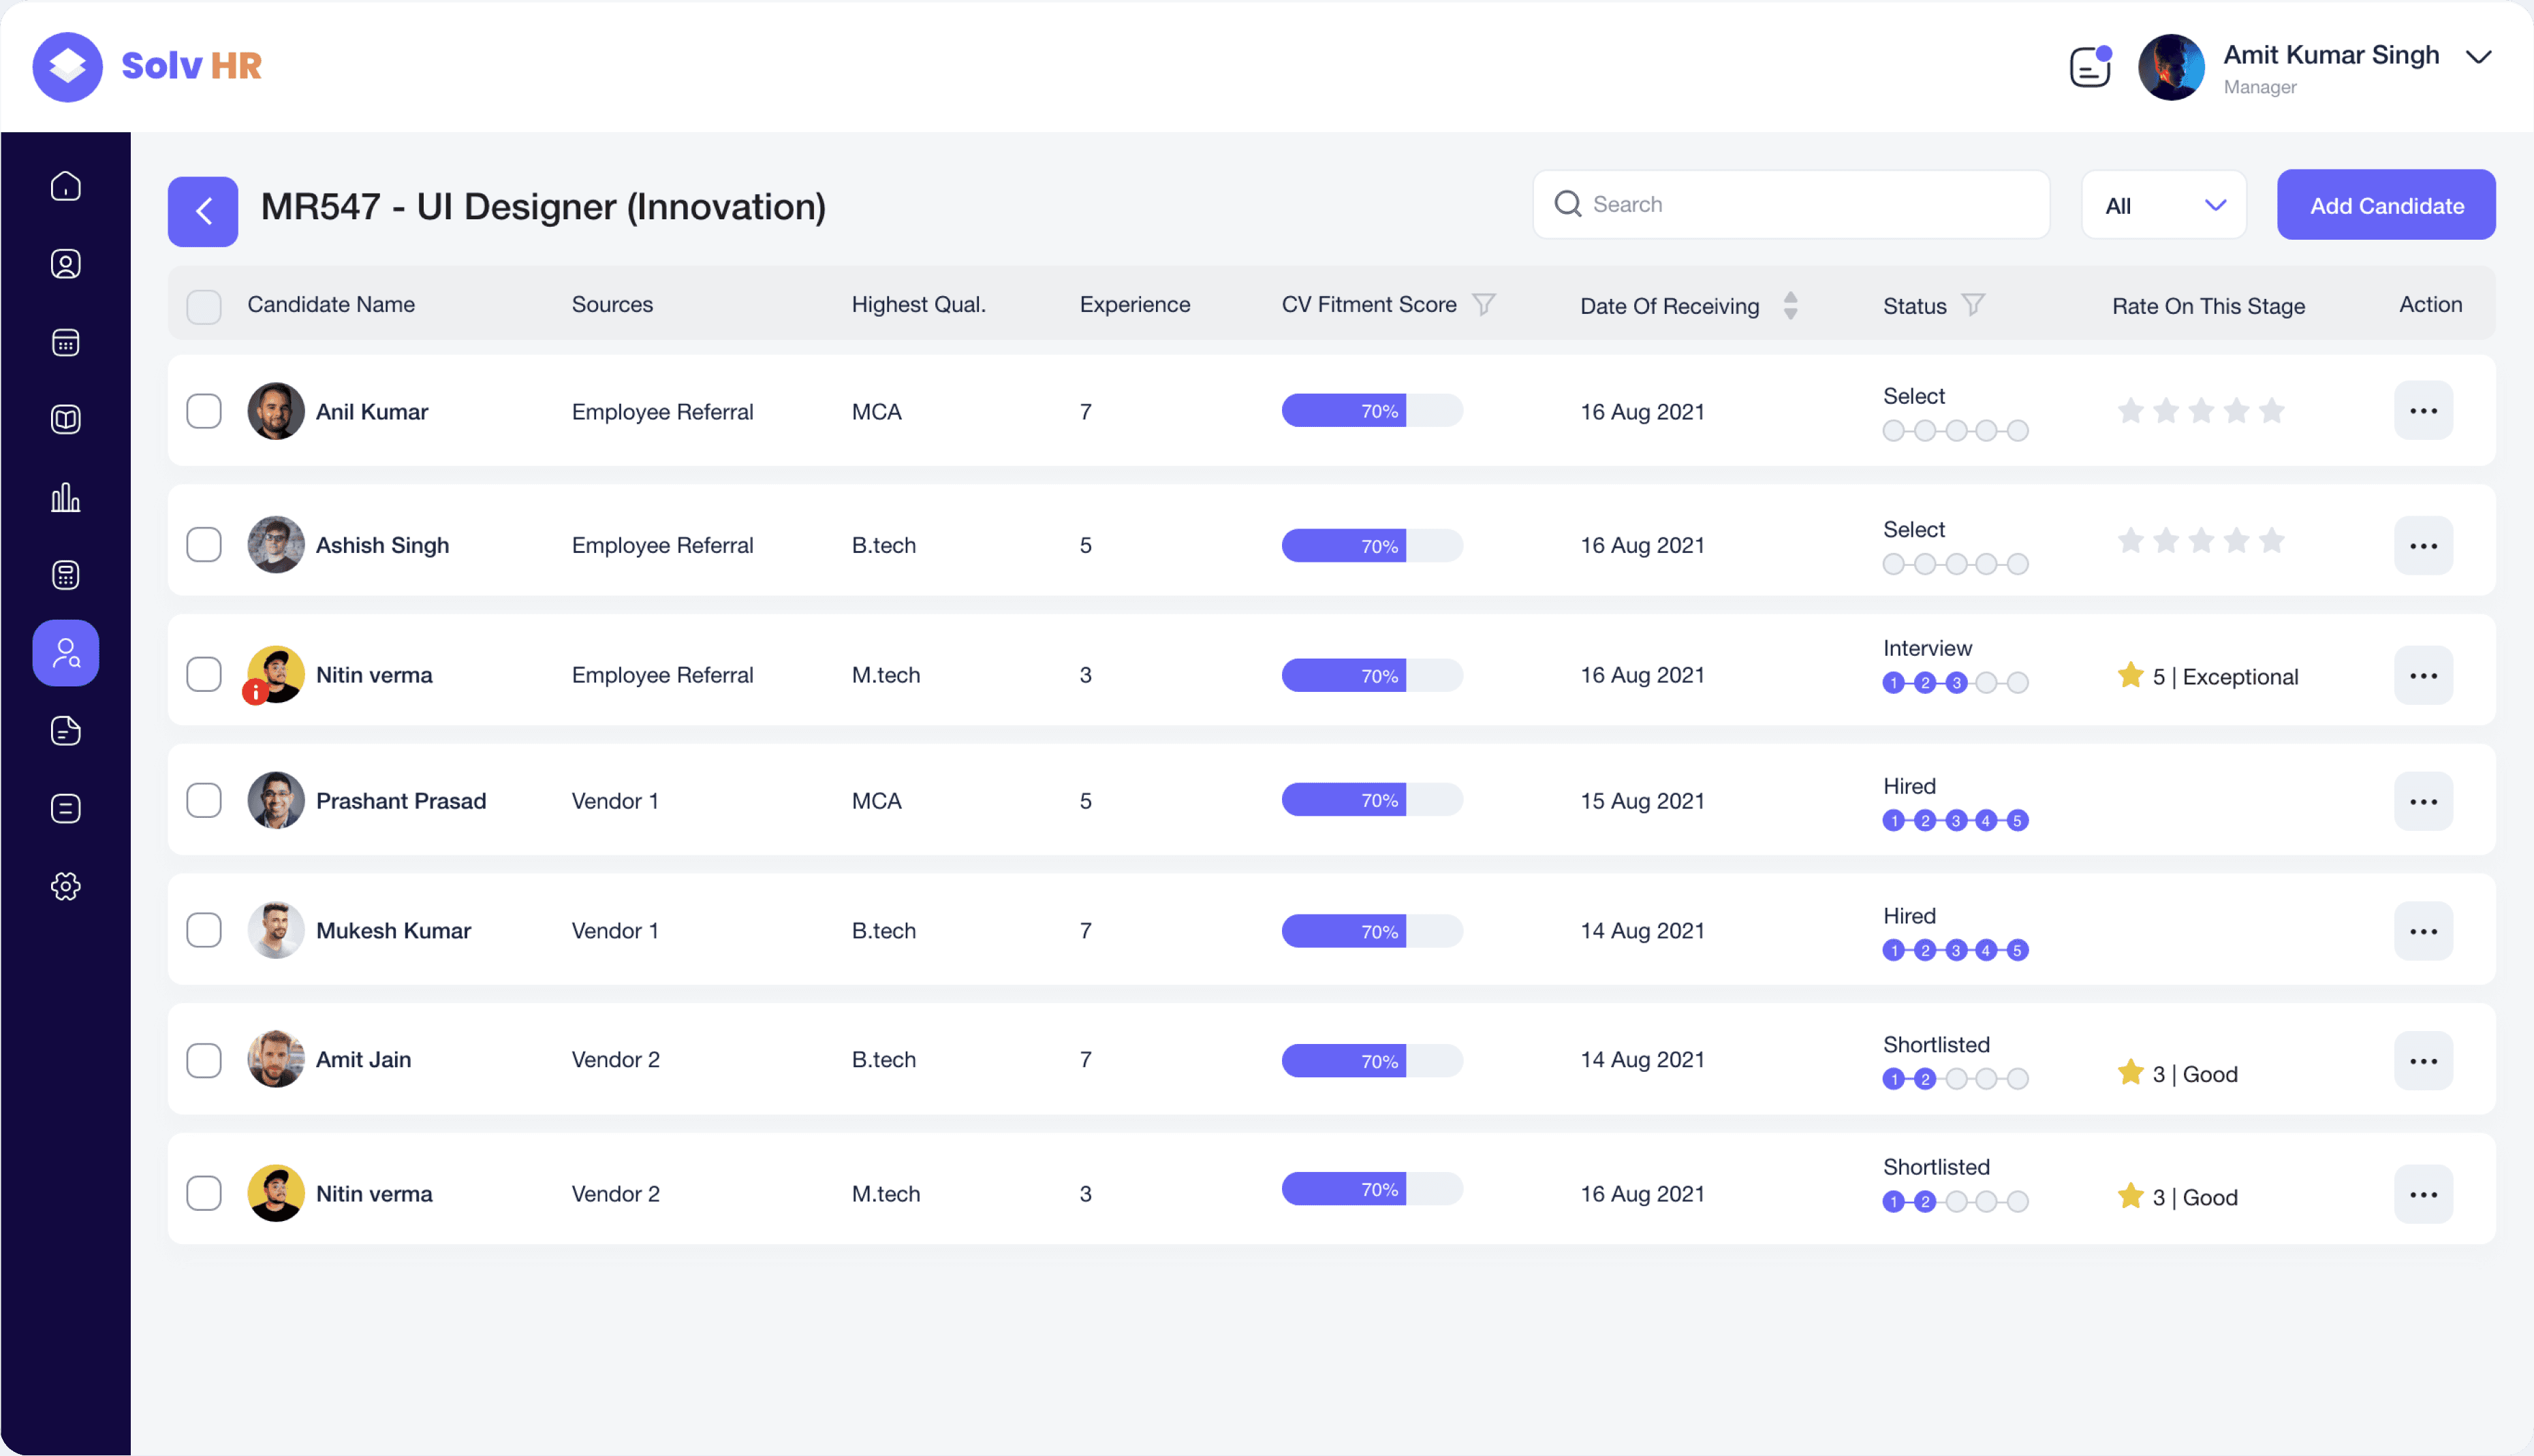Open Ashish Singh candidate name
The height and width of the screenshot is (1456, 2534).
tap(382, 545)
